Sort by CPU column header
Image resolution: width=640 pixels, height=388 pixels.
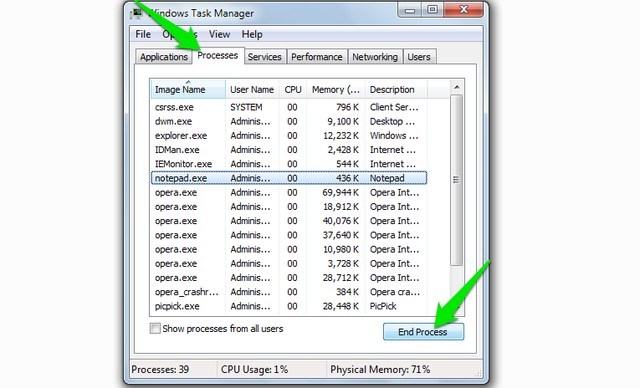[293, 89]
